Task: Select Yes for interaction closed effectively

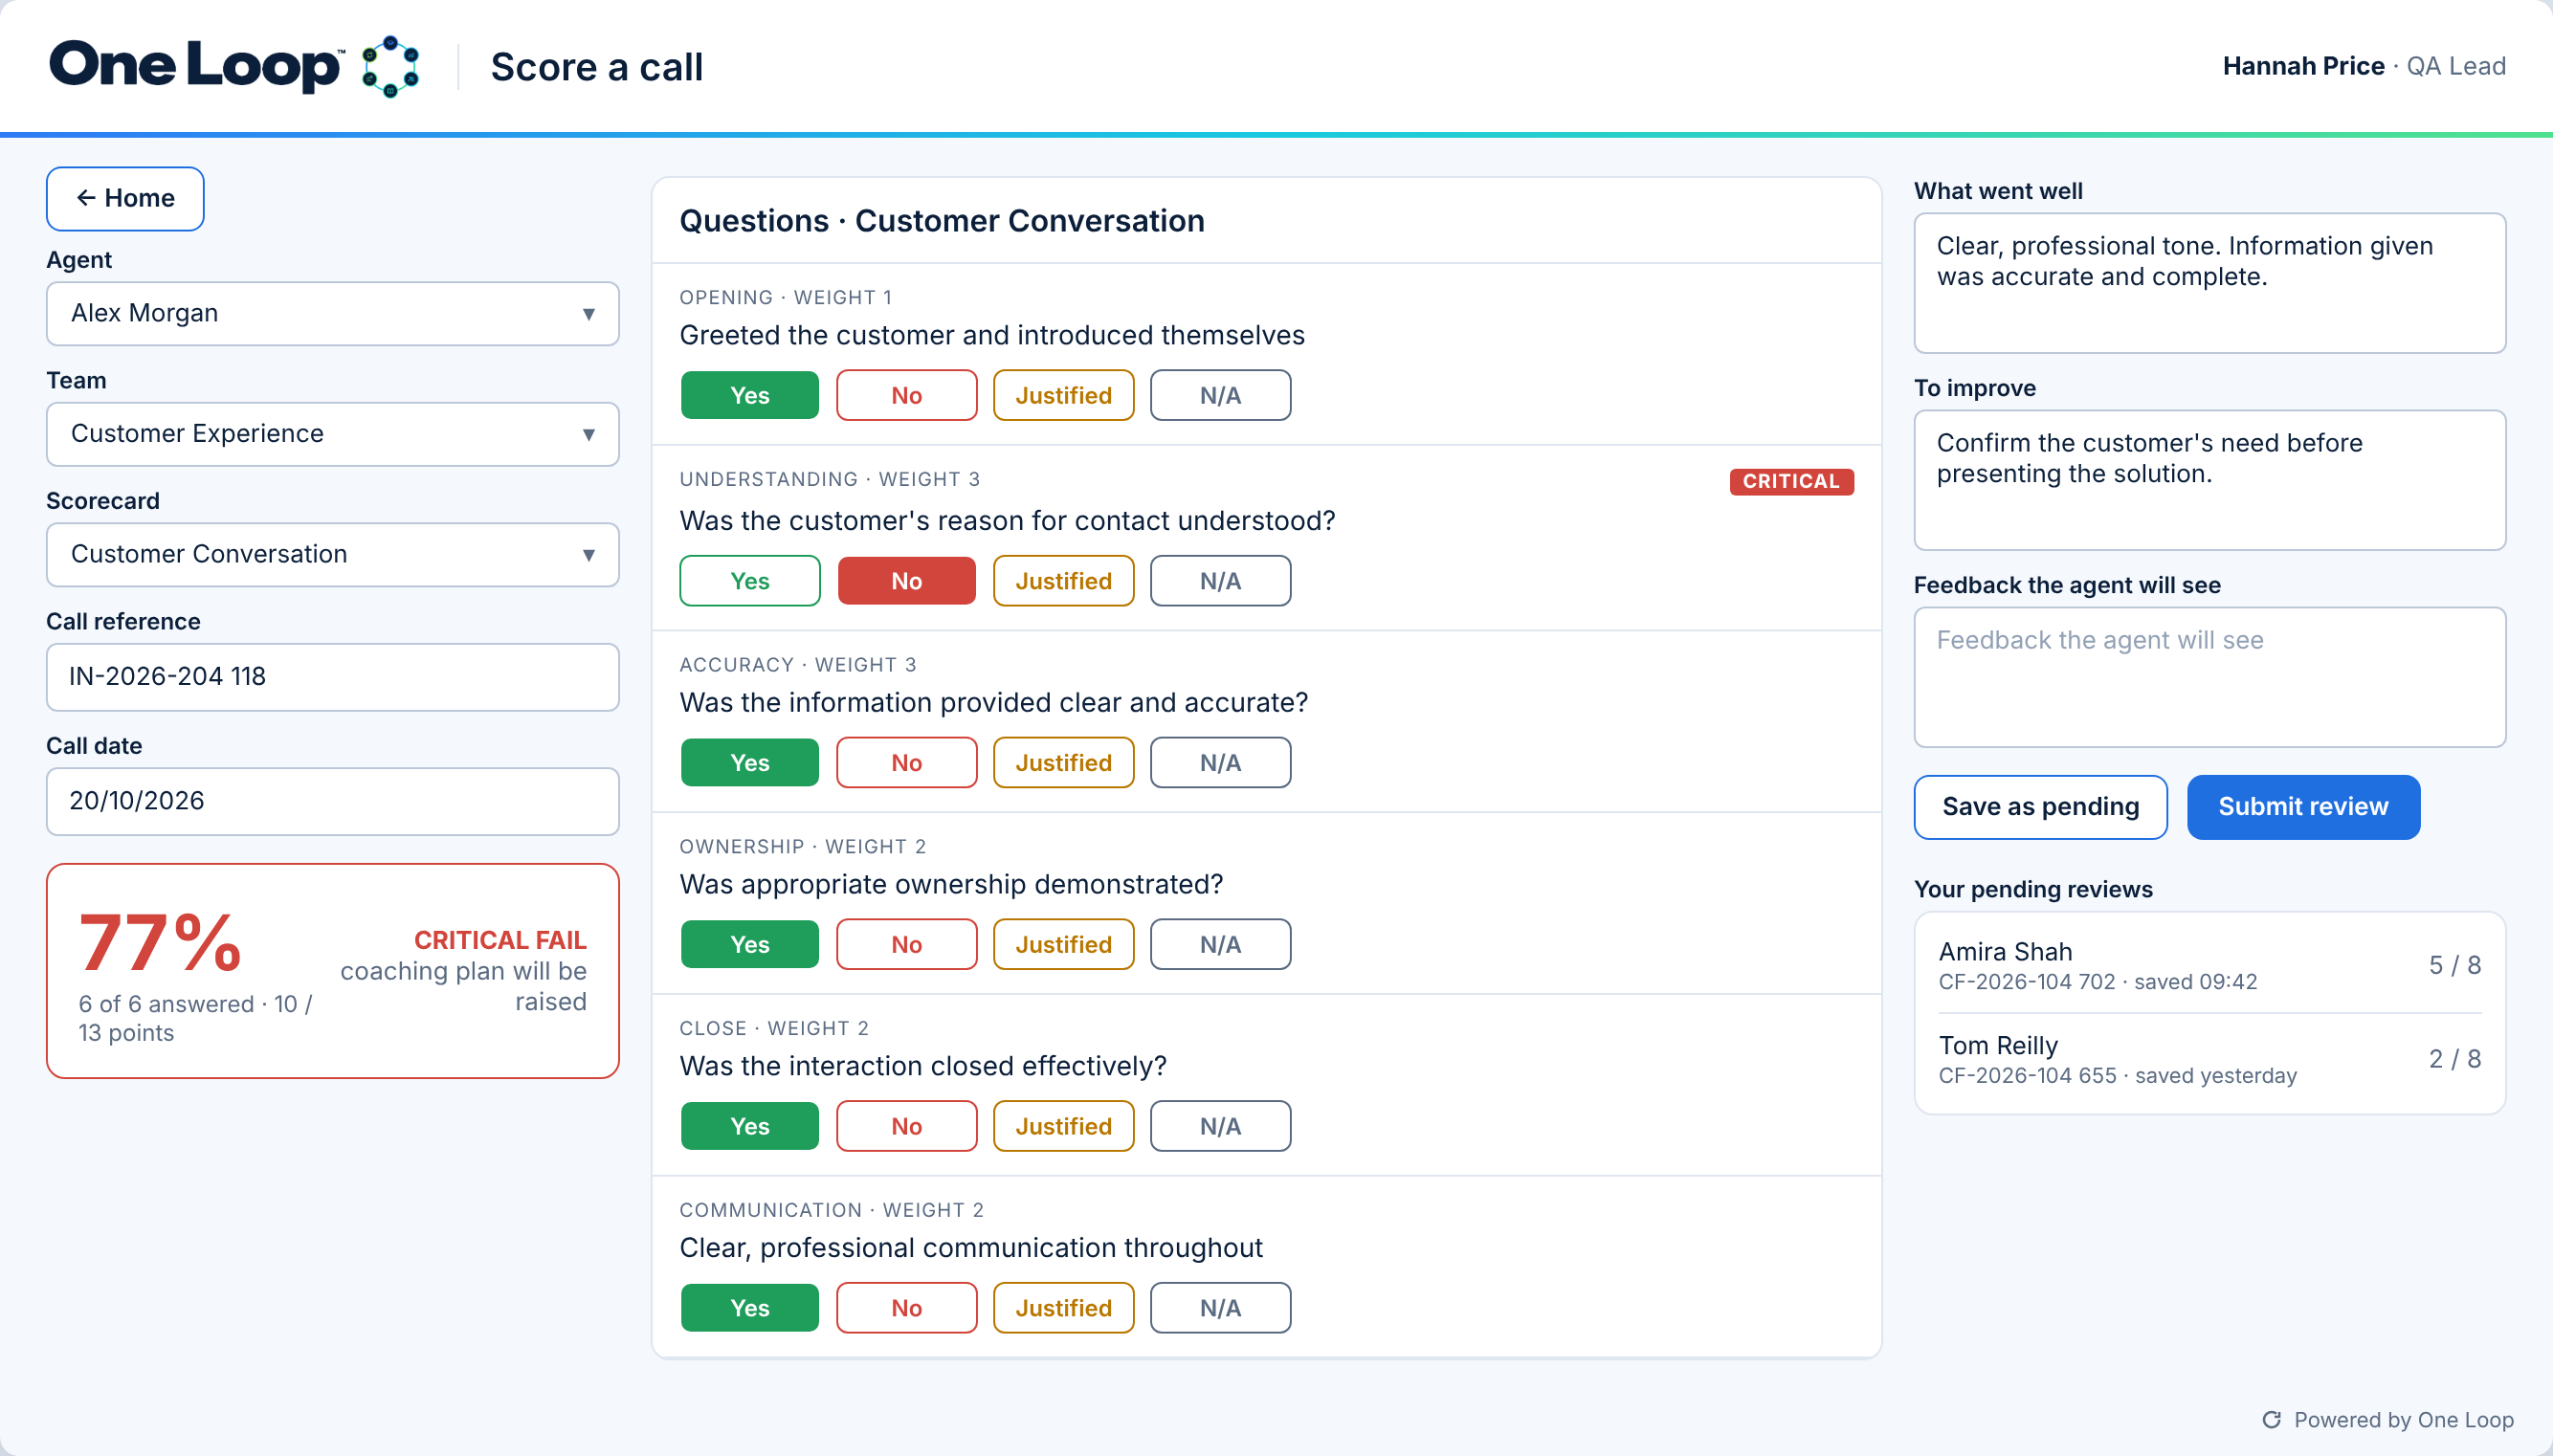Action: [750, 1127]
